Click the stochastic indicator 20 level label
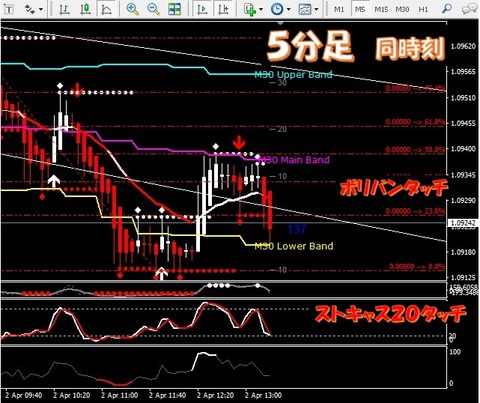The image size is (480, 403). point(452,335)
